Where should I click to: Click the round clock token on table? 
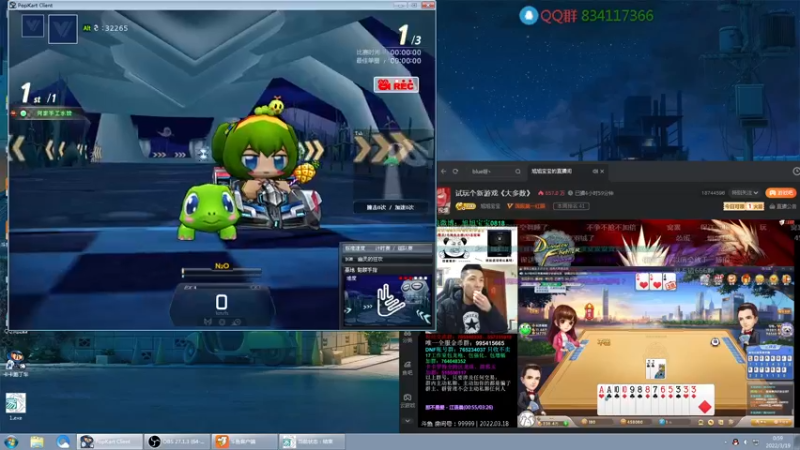pos(715,341)
